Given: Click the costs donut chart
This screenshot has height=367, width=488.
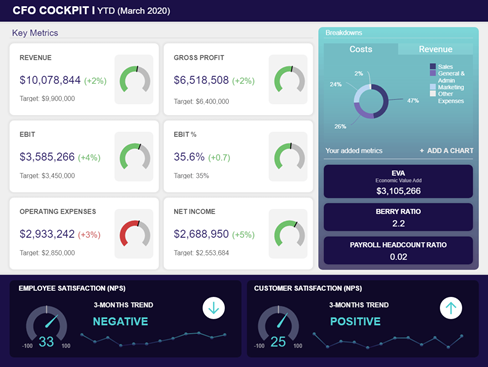Looking at the screenshot, I should click(371, 101).
